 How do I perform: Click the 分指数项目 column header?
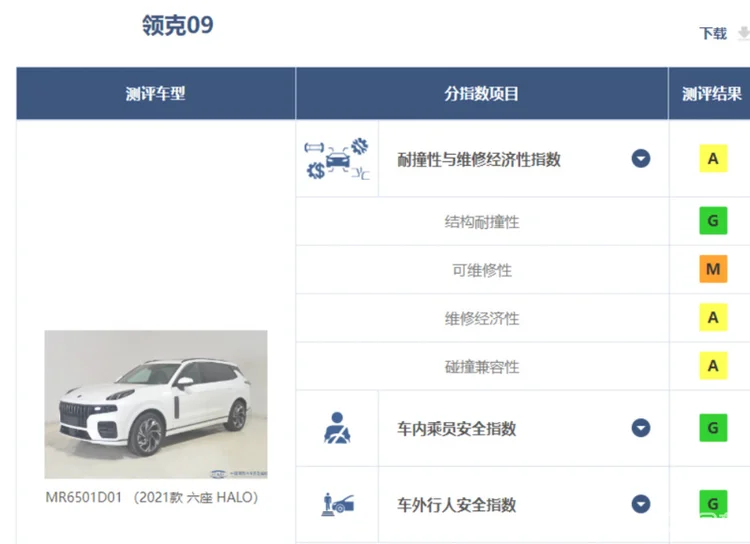482,93
